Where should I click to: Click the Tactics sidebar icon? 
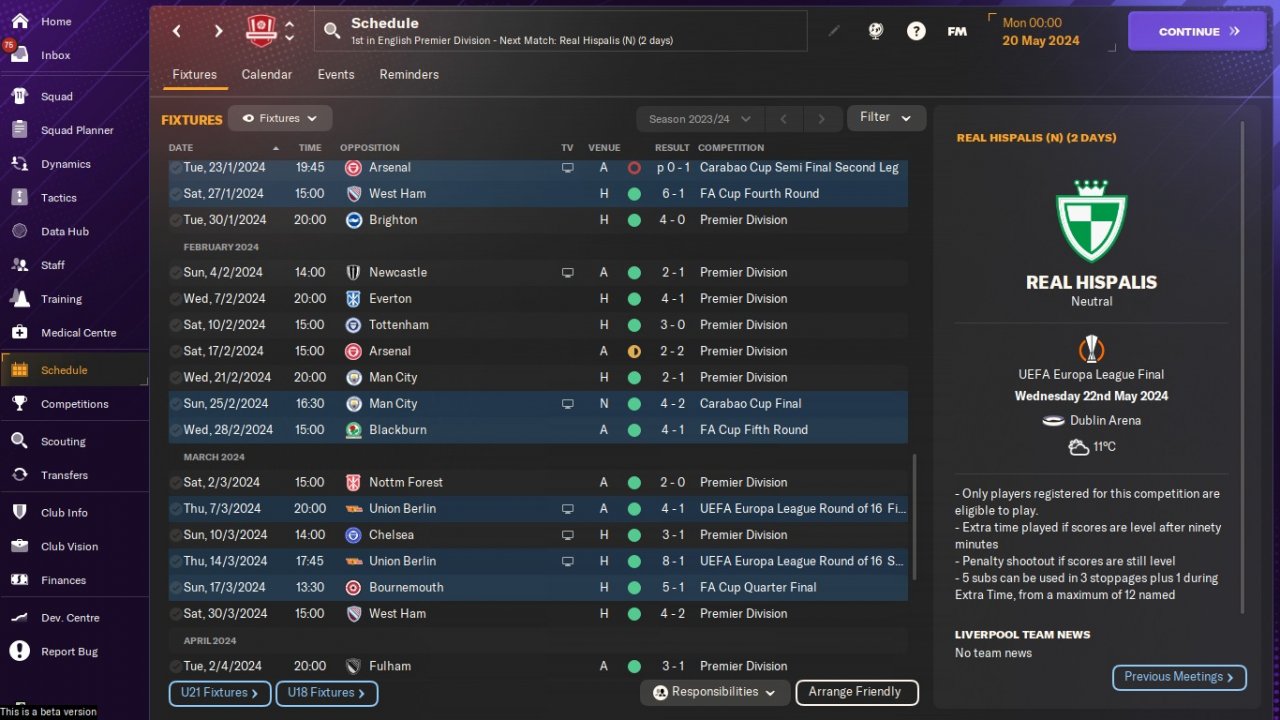coord(19,198)
